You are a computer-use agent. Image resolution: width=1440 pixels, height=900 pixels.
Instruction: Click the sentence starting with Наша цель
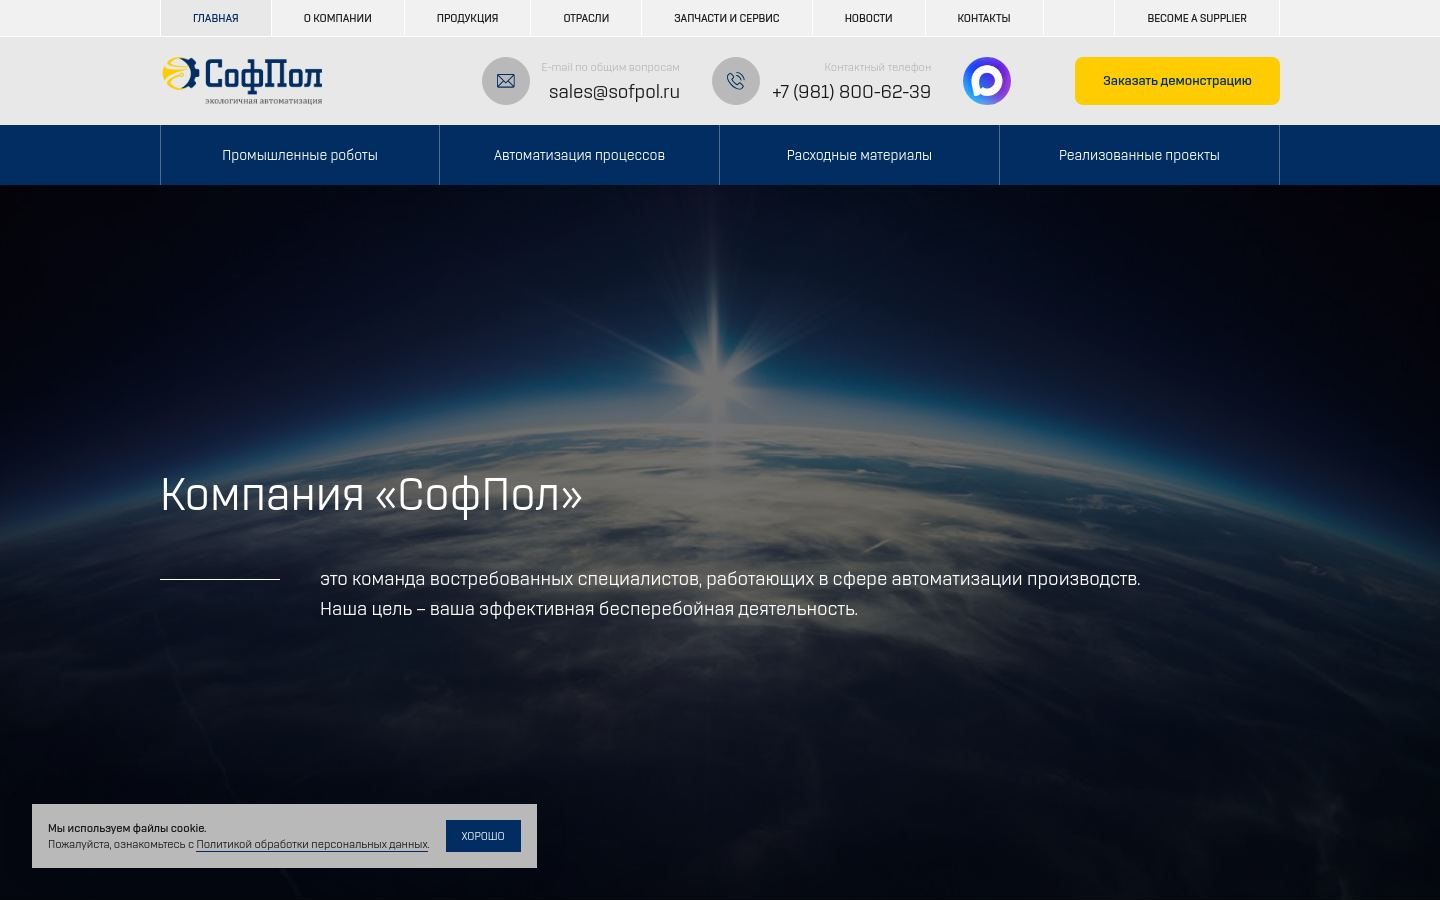coord(589,609)
